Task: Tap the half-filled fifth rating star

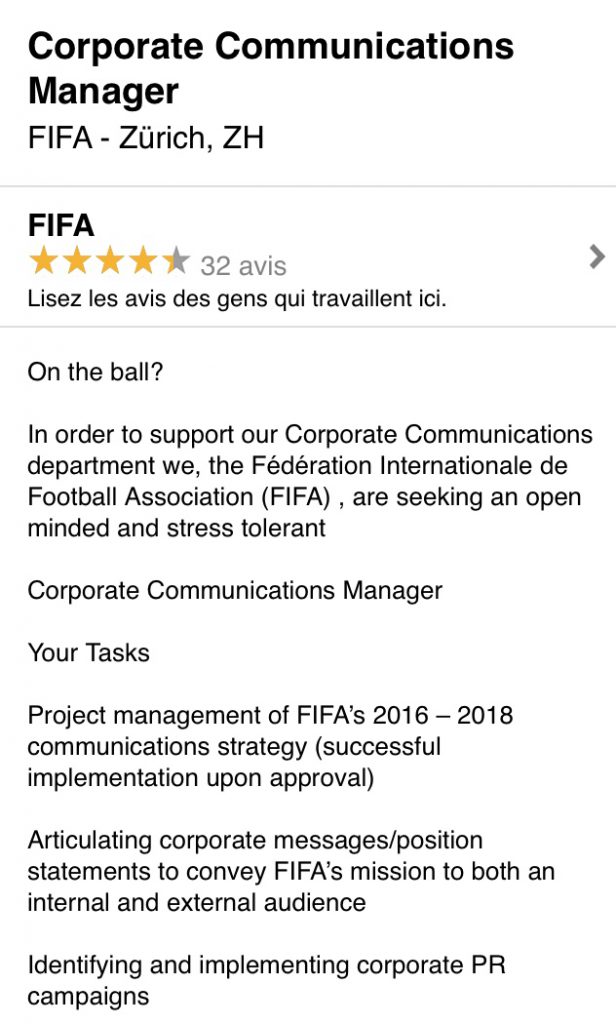Action: click(176, 263)
